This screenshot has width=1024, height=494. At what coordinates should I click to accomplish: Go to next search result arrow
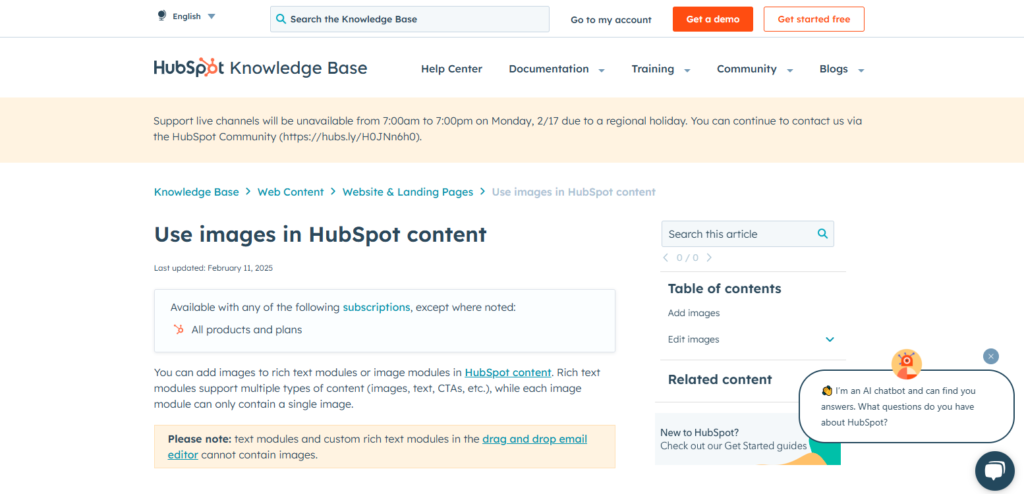pos(709,257)
